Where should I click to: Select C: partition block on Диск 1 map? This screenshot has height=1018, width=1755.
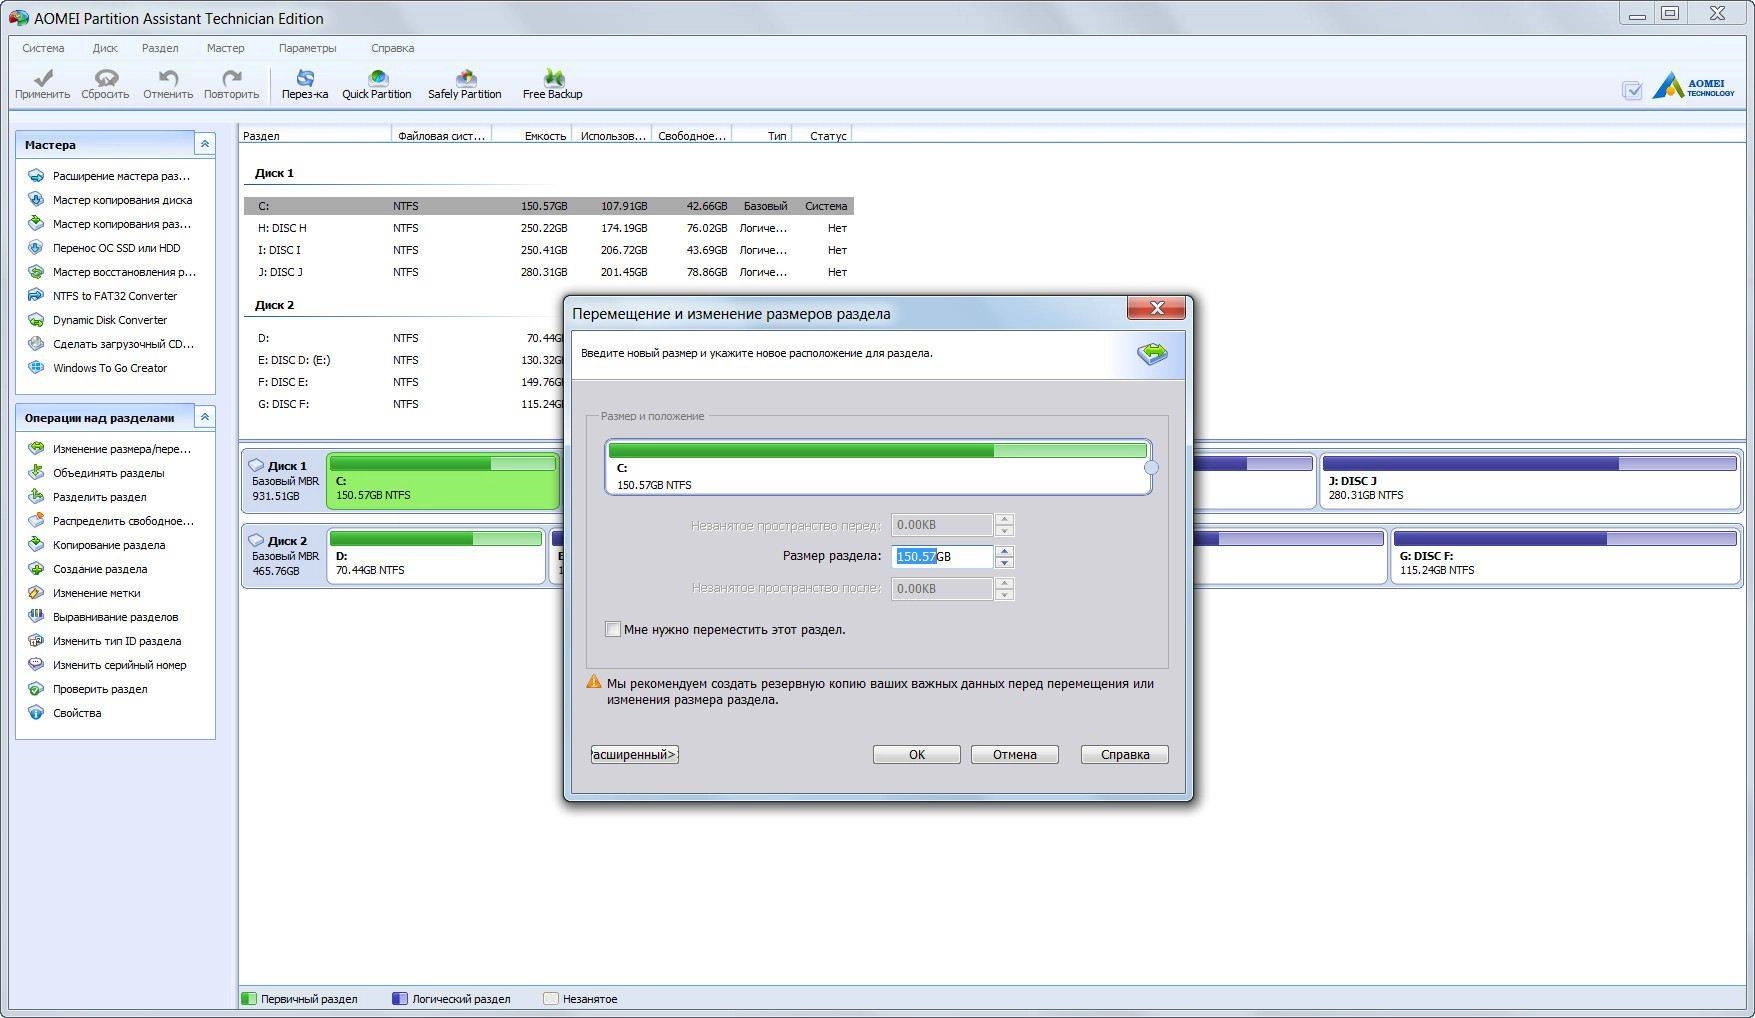tap(443, 480)
